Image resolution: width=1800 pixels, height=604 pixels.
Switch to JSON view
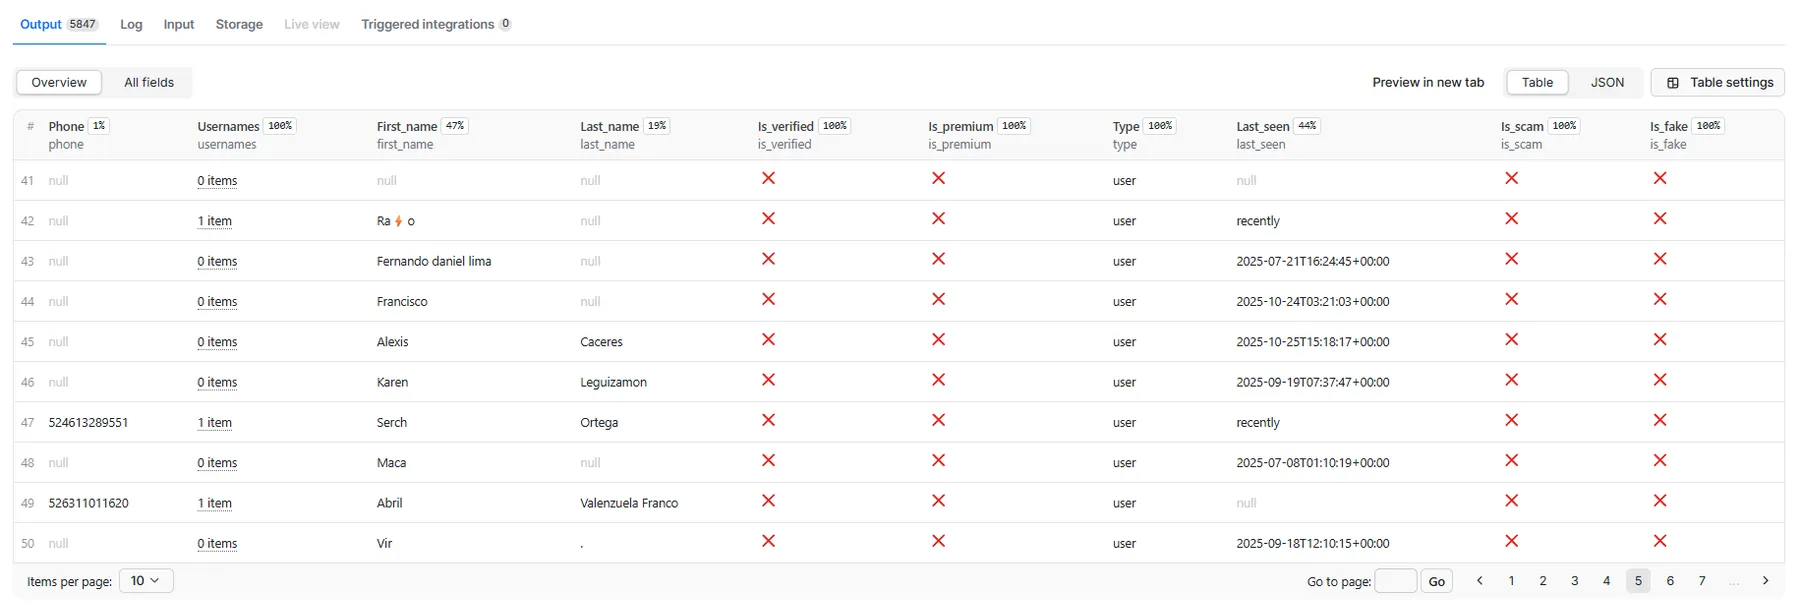click(1607, 83)
